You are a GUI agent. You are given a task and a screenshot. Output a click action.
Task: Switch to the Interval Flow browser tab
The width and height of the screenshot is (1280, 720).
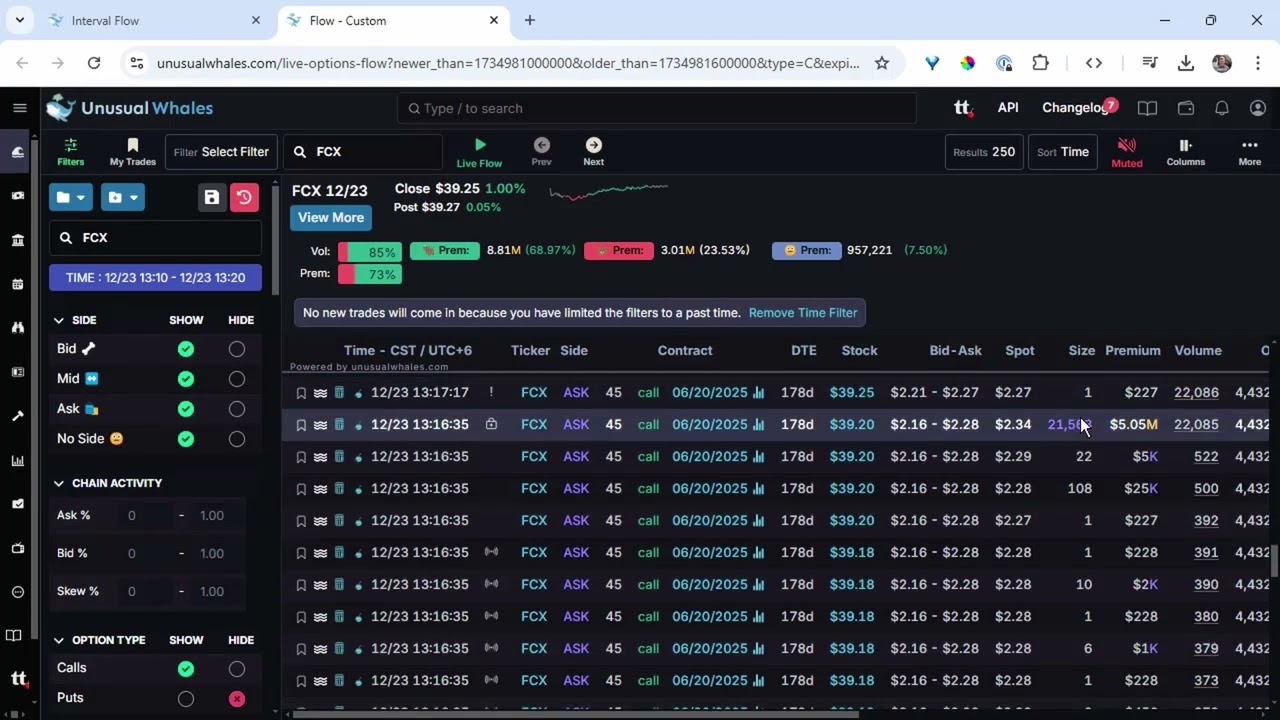(x=155, y=20)
